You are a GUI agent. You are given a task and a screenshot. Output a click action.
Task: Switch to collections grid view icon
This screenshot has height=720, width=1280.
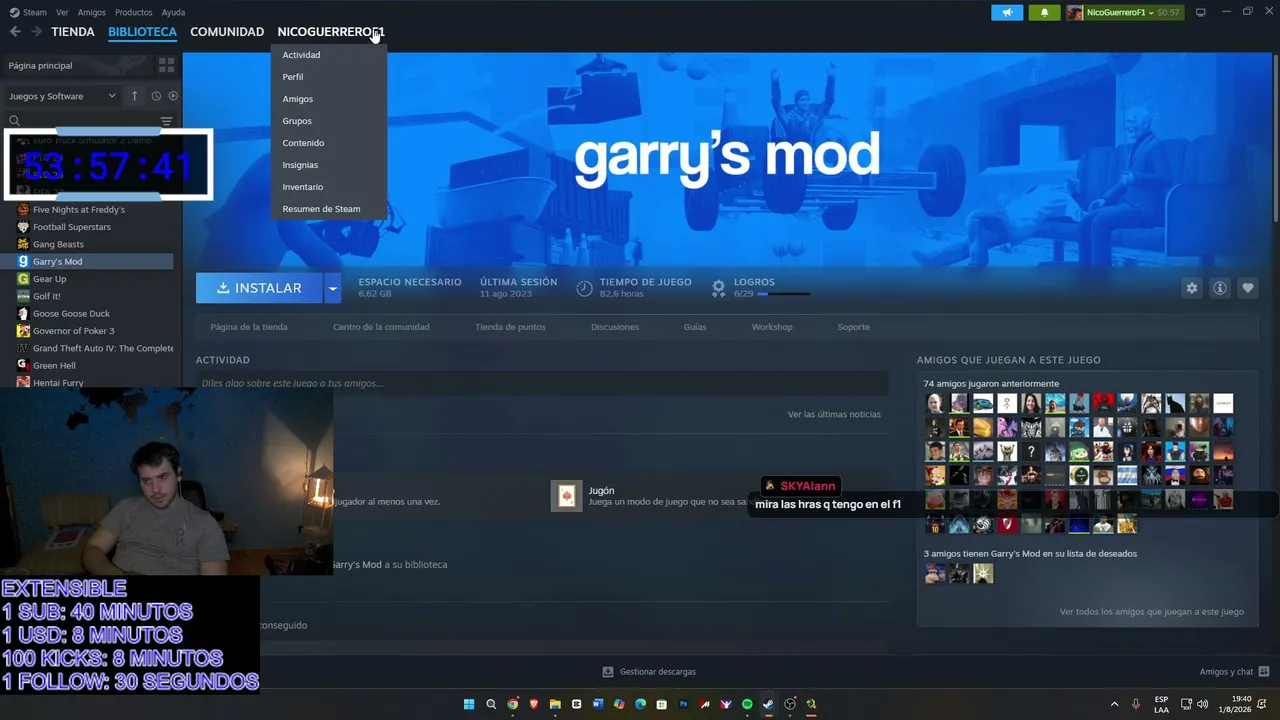click(166, 65)
